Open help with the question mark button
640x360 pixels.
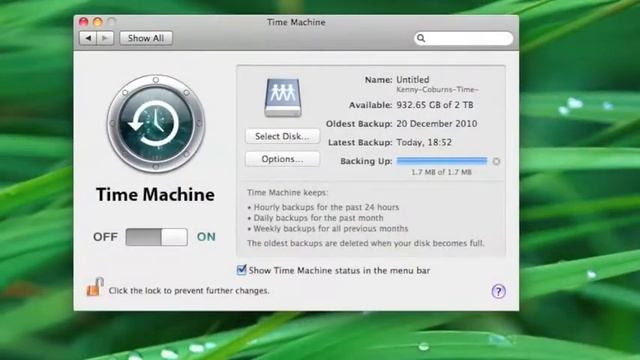tap(498, 291)
